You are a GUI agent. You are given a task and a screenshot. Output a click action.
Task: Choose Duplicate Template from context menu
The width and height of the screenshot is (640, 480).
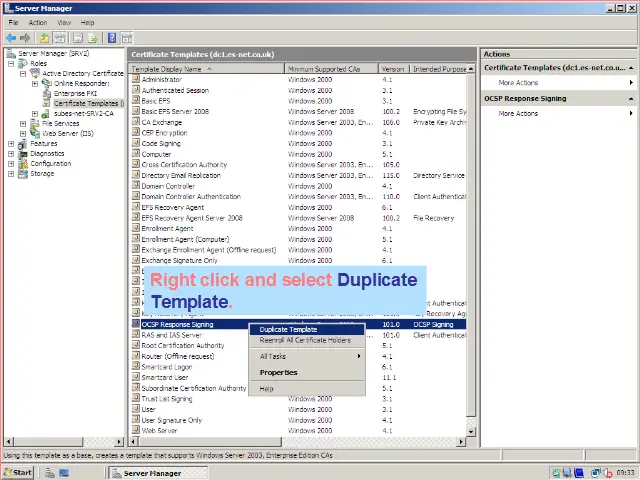click(x=307, y=329)
